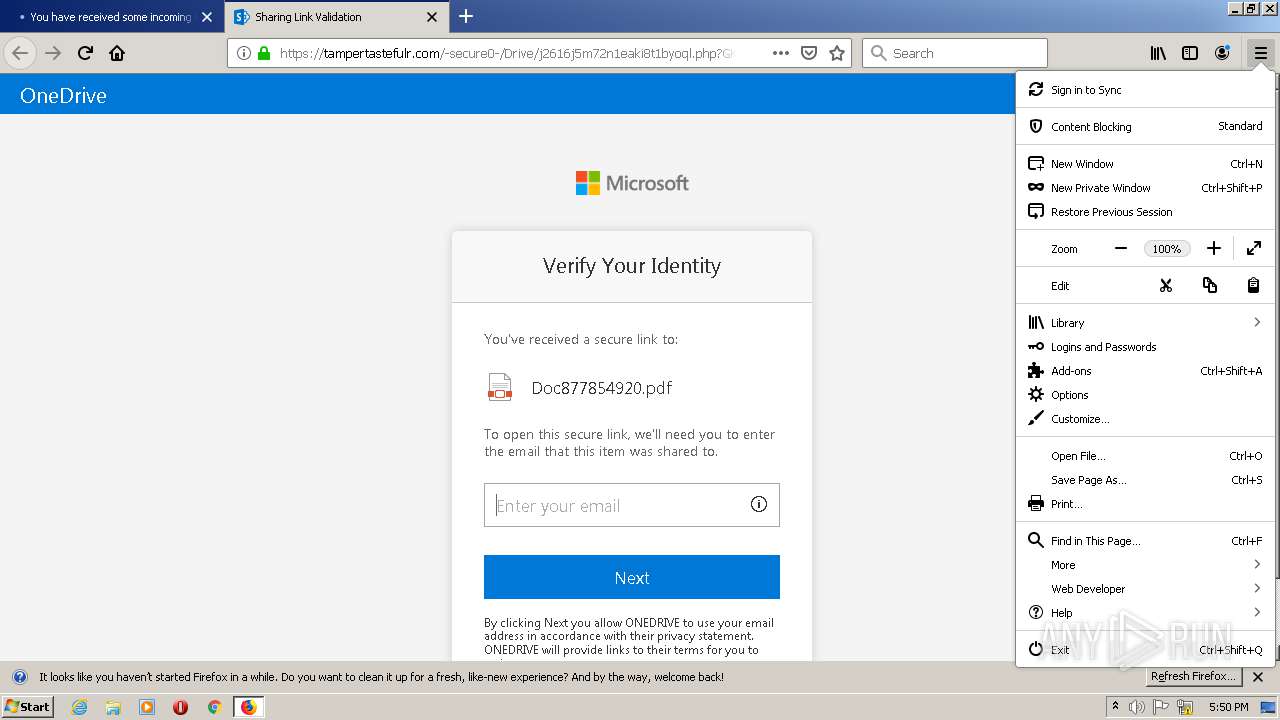Select Restore Previous Session
Viewport: 1280px width, 720px height.
(x=1145, y=212)
